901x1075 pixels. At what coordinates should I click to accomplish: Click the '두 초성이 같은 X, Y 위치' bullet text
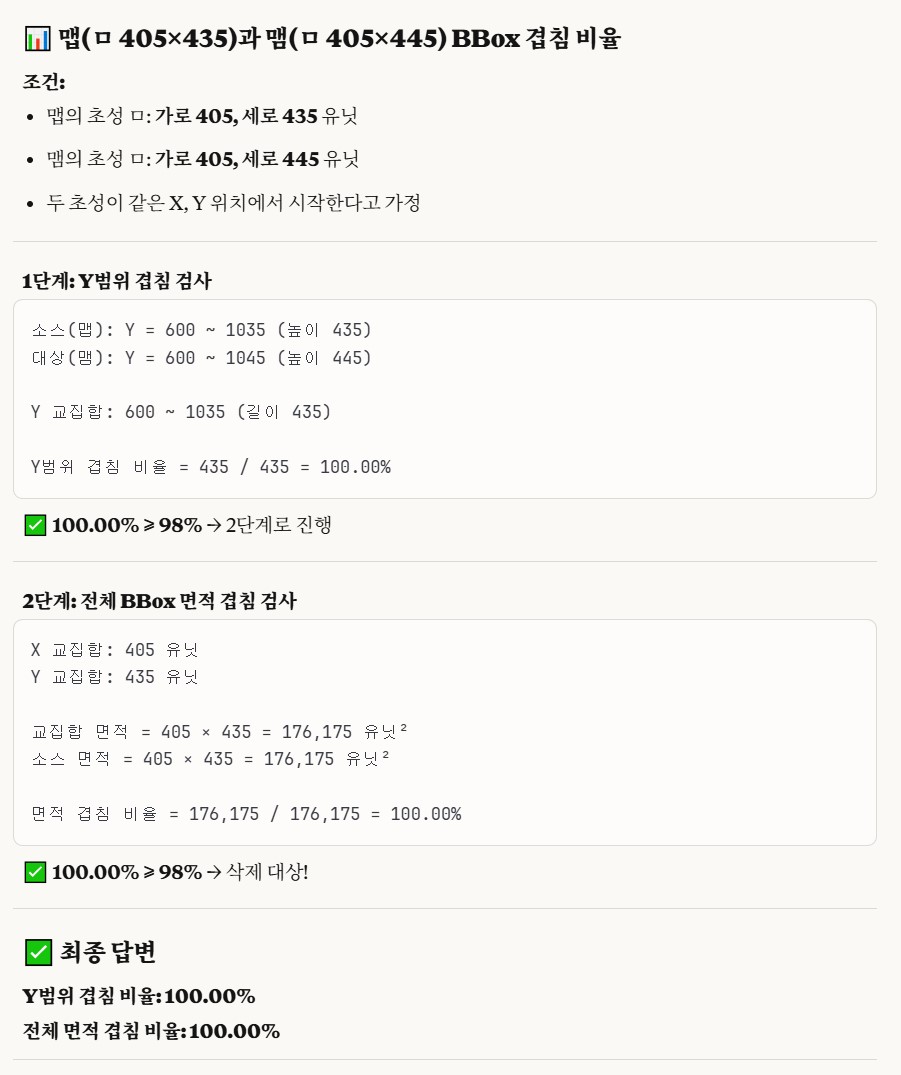click(233, 203)
